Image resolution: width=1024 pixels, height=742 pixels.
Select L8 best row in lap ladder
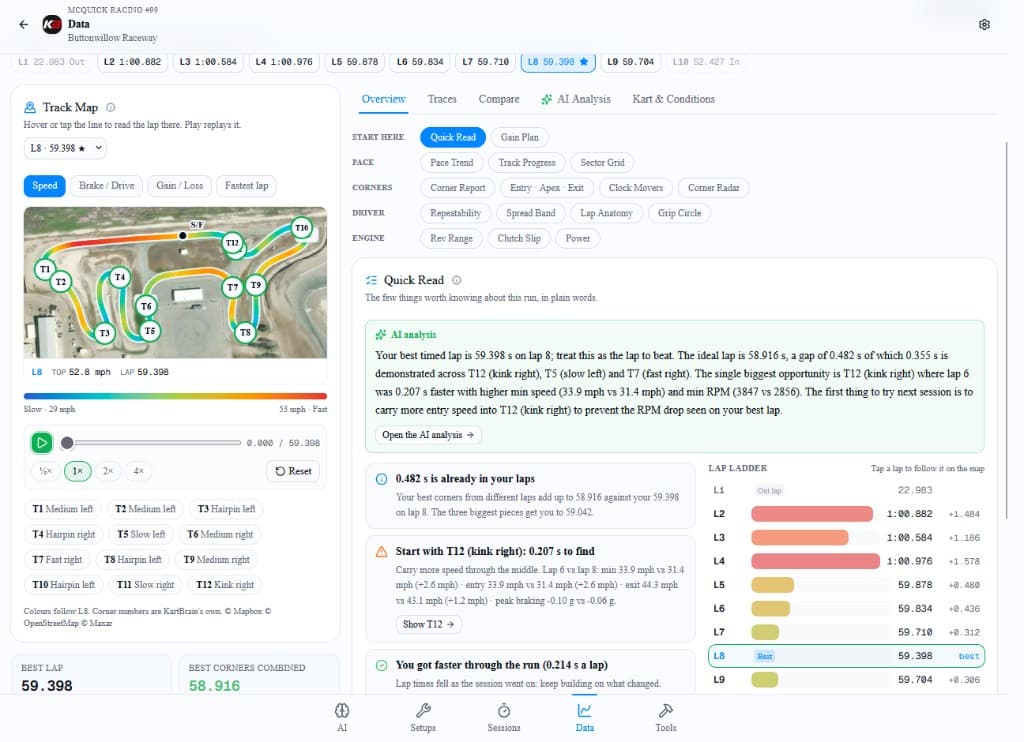pyautogui.click(x=846, y=656)
